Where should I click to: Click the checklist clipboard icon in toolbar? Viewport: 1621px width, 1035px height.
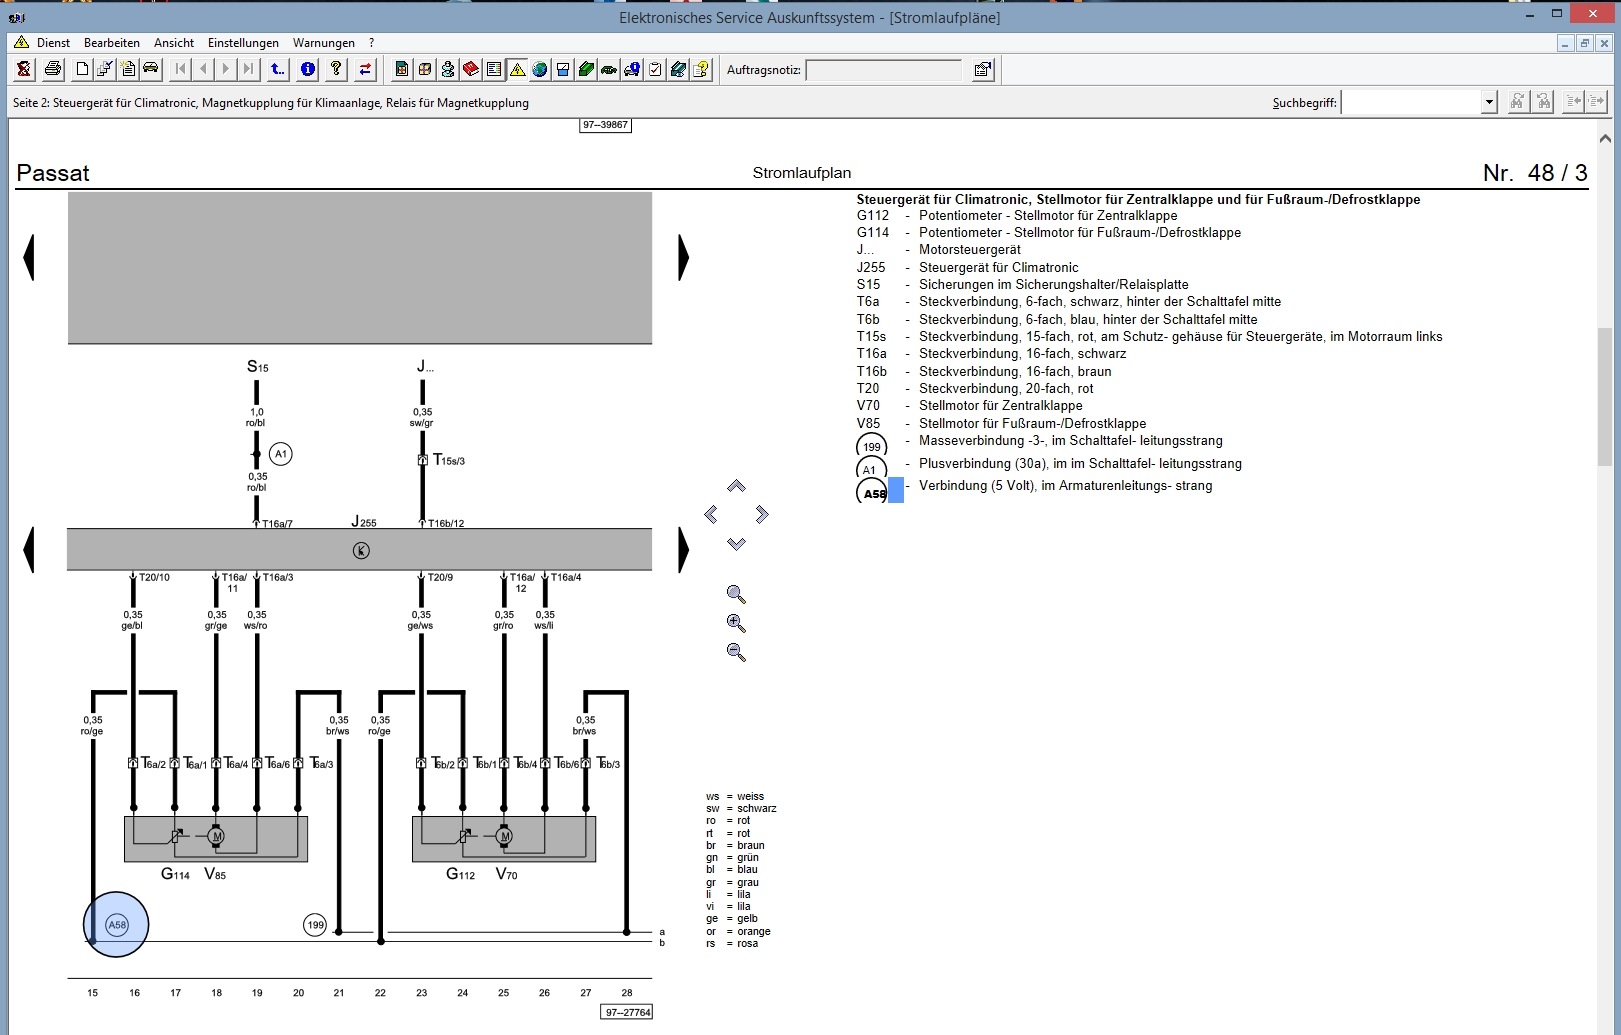tap(655, 69)
